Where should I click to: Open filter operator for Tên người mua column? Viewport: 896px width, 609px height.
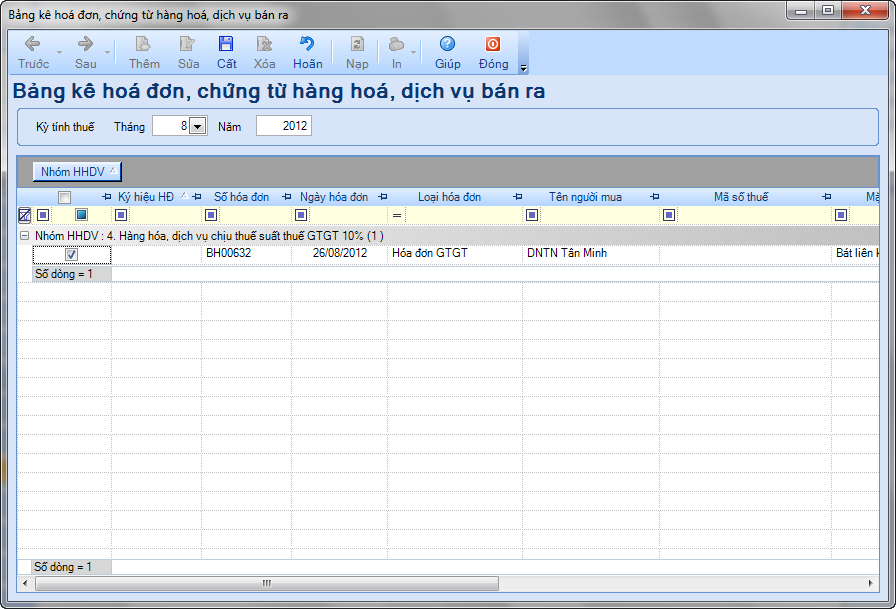532,215
